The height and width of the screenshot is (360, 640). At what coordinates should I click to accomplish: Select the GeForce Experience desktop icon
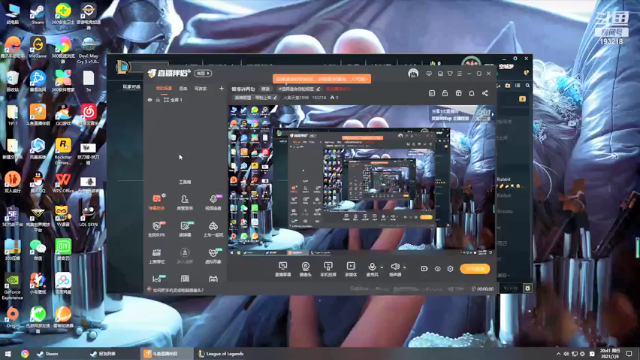coord(12,287)
